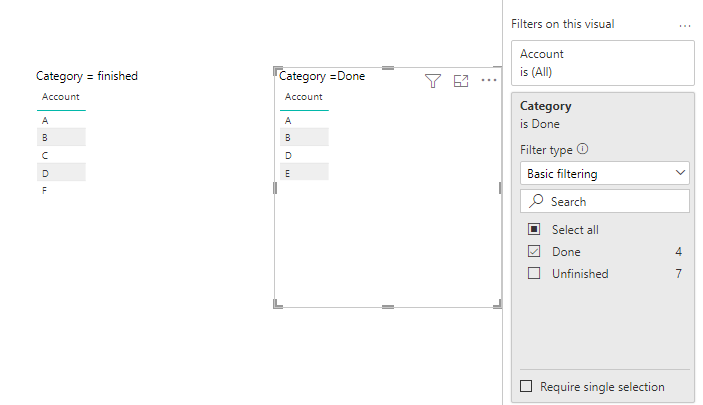Toggle the Select all checkbox
Image resolution: width=703 pixels, height=405 pixels.
(x=534, y=229)
